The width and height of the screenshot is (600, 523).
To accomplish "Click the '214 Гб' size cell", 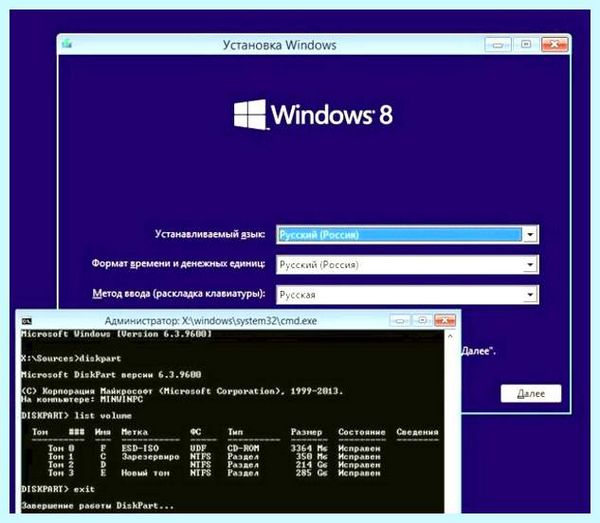I will coord(311,464).
